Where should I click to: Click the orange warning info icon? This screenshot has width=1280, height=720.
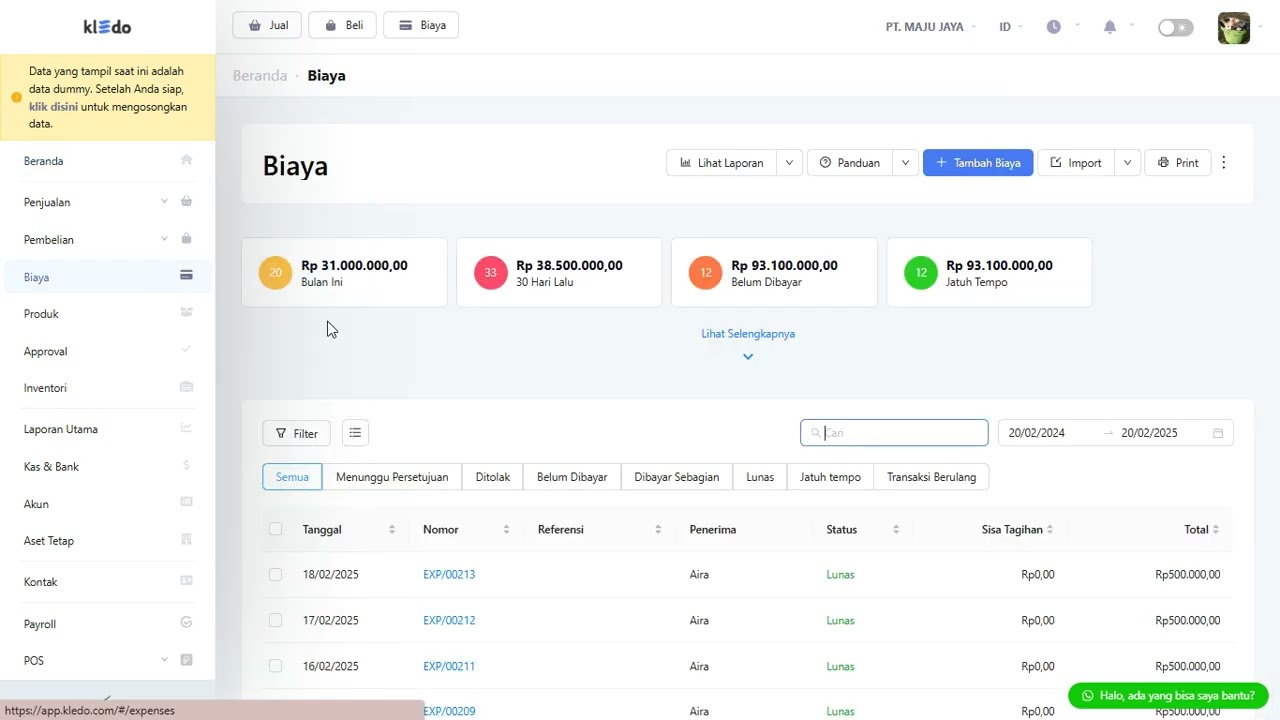(16, 97)
